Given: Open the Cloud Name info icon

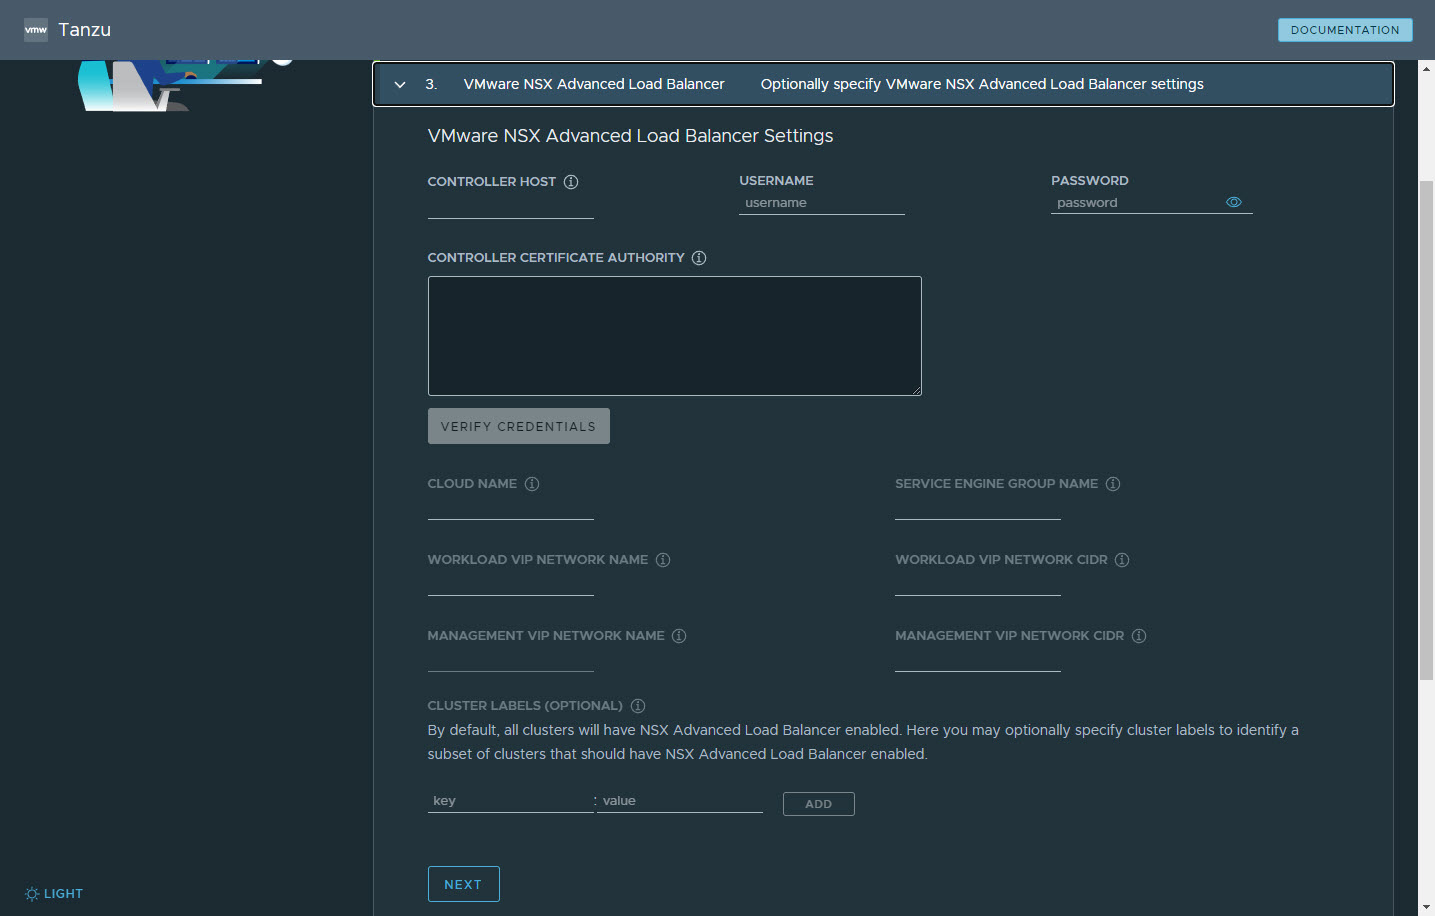Looking at the screenshot, I should pyautogui.click(x=532, y=484).
